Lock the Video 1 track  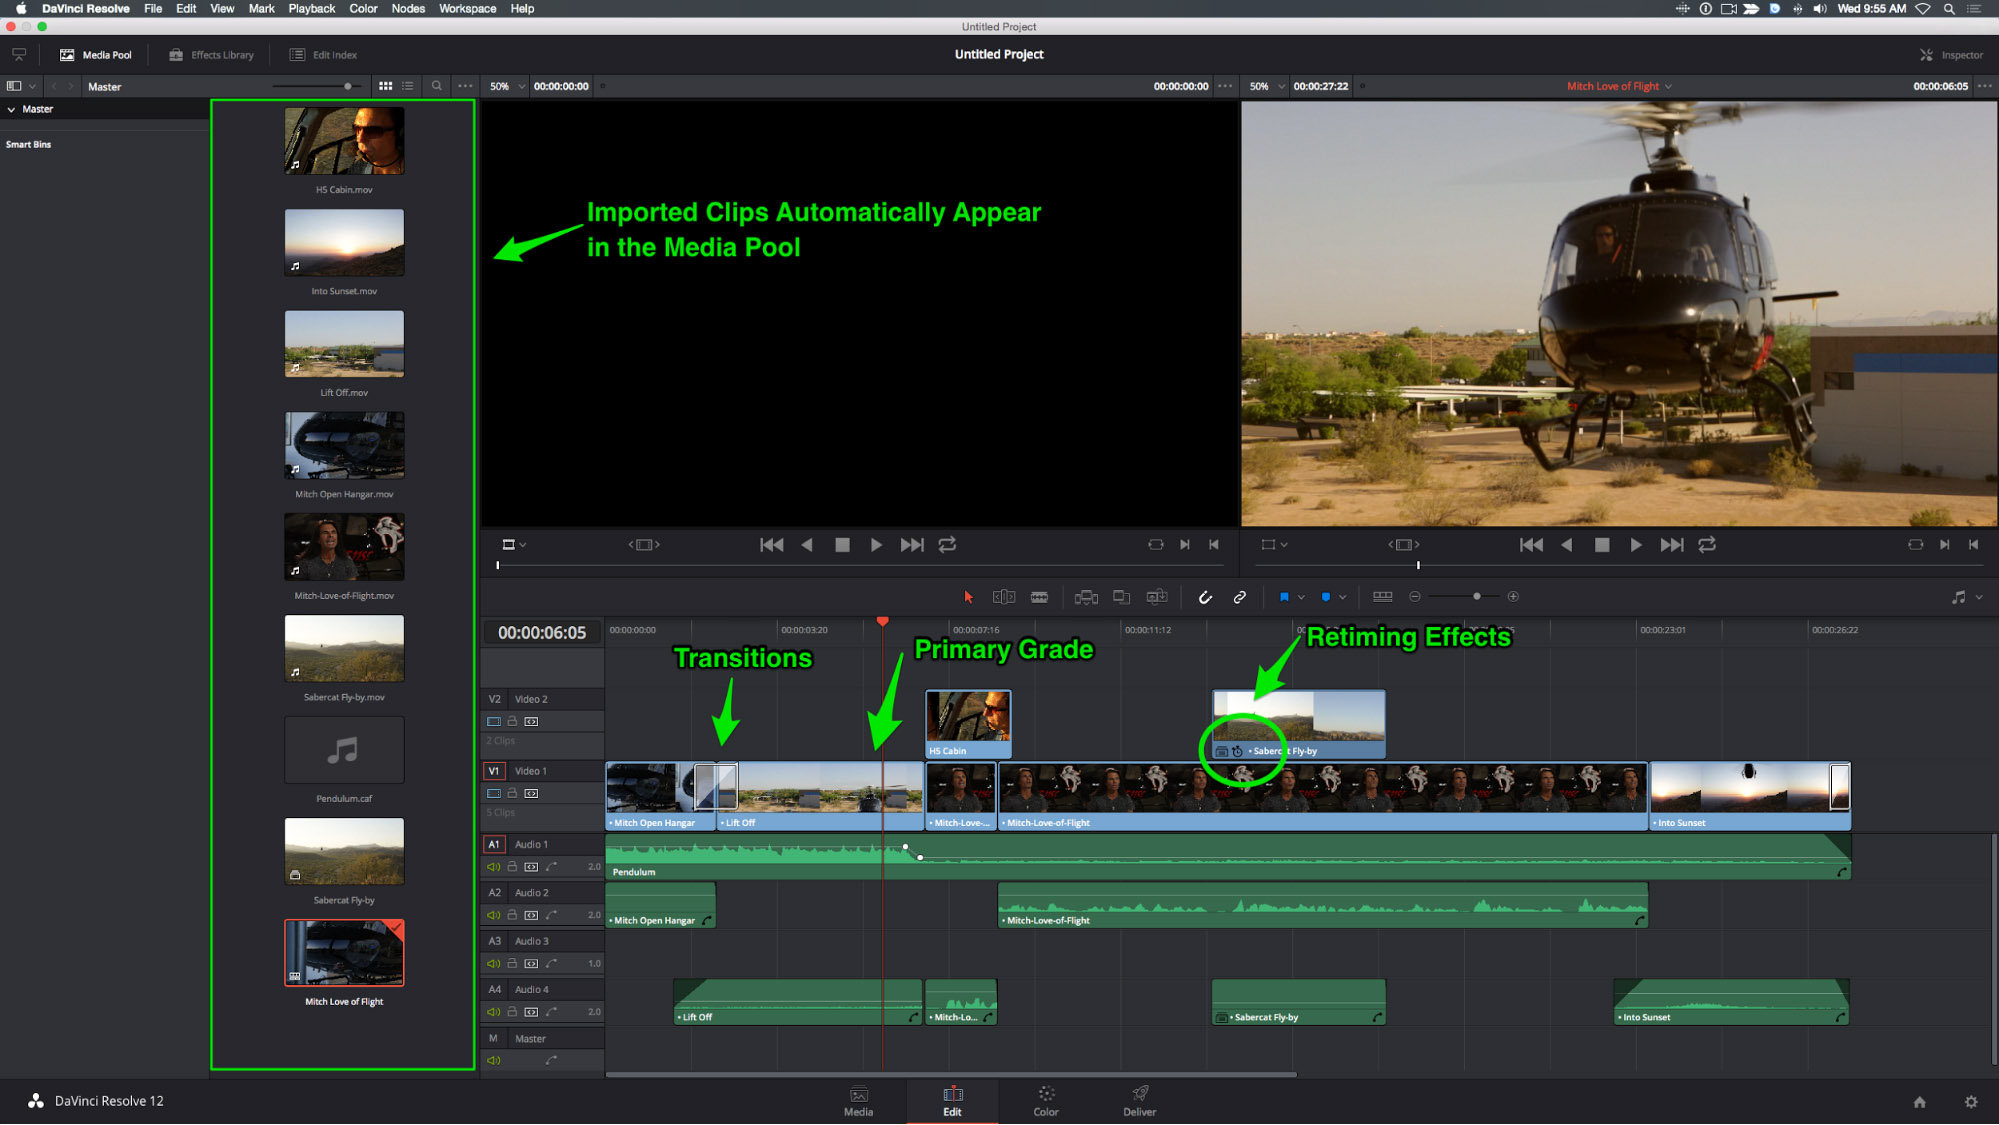pos(512,793)
